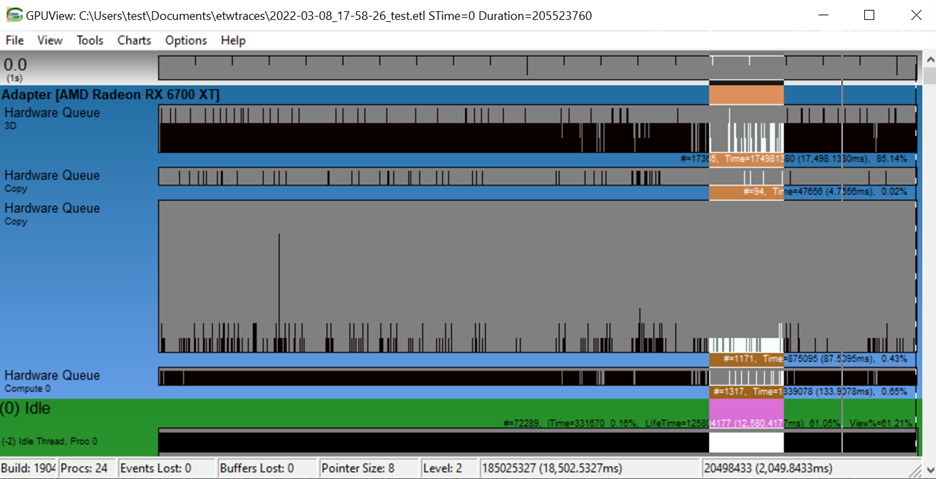Open the Help menu

point(233,40)
